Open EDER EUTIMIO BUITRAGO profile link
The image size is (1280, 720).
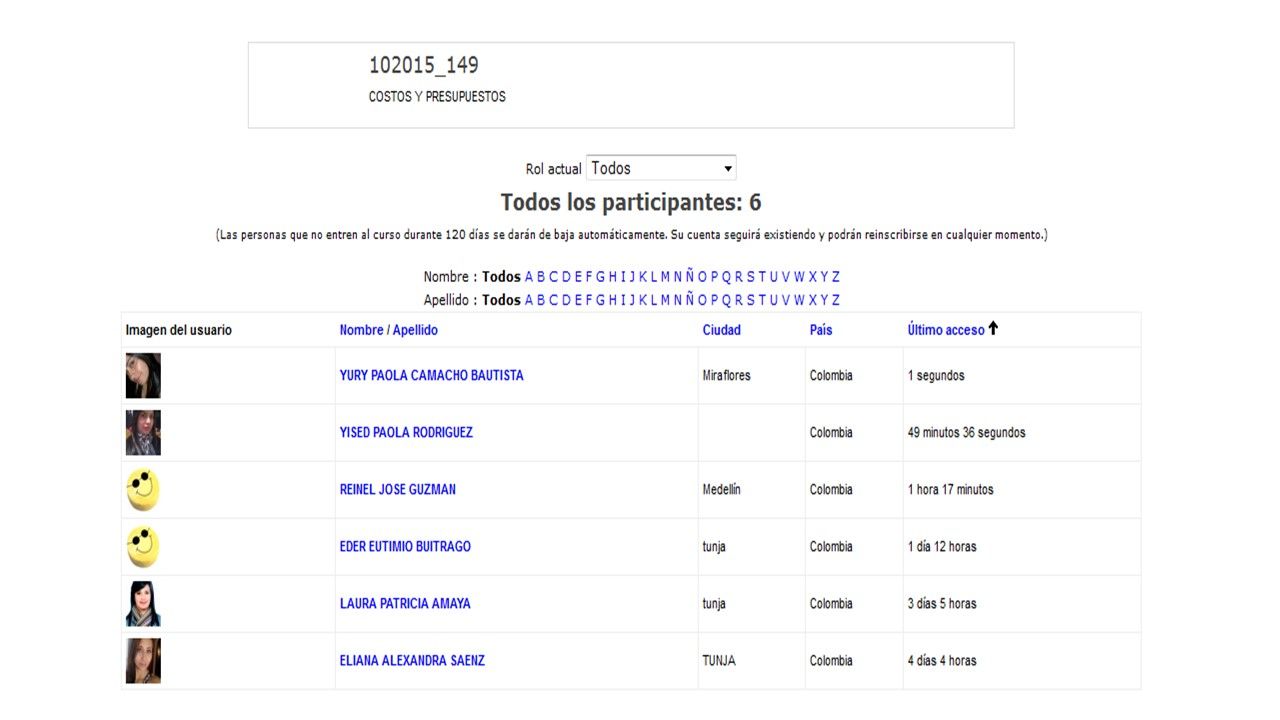tap(405, 546)
